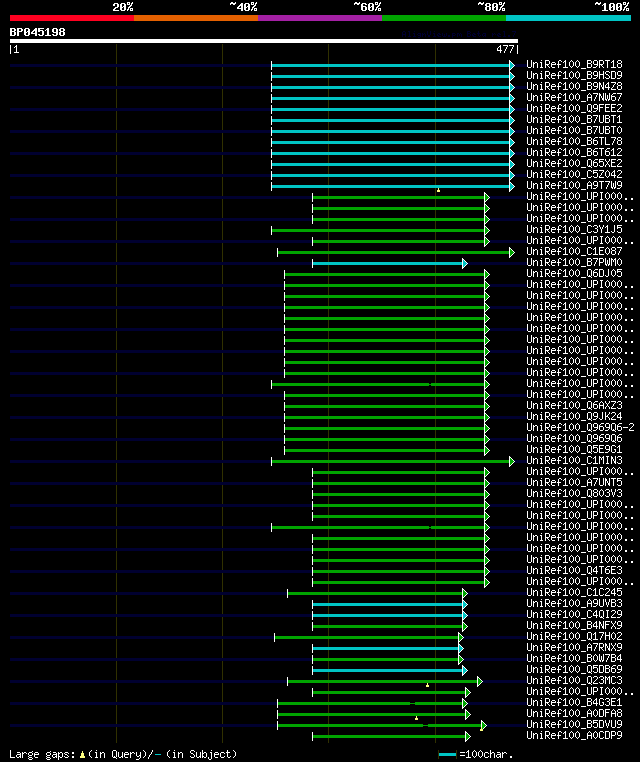Select the UniRef100_A0DFA8 label
Viewport: 640px width, 762px height.
tap(574, 713)
